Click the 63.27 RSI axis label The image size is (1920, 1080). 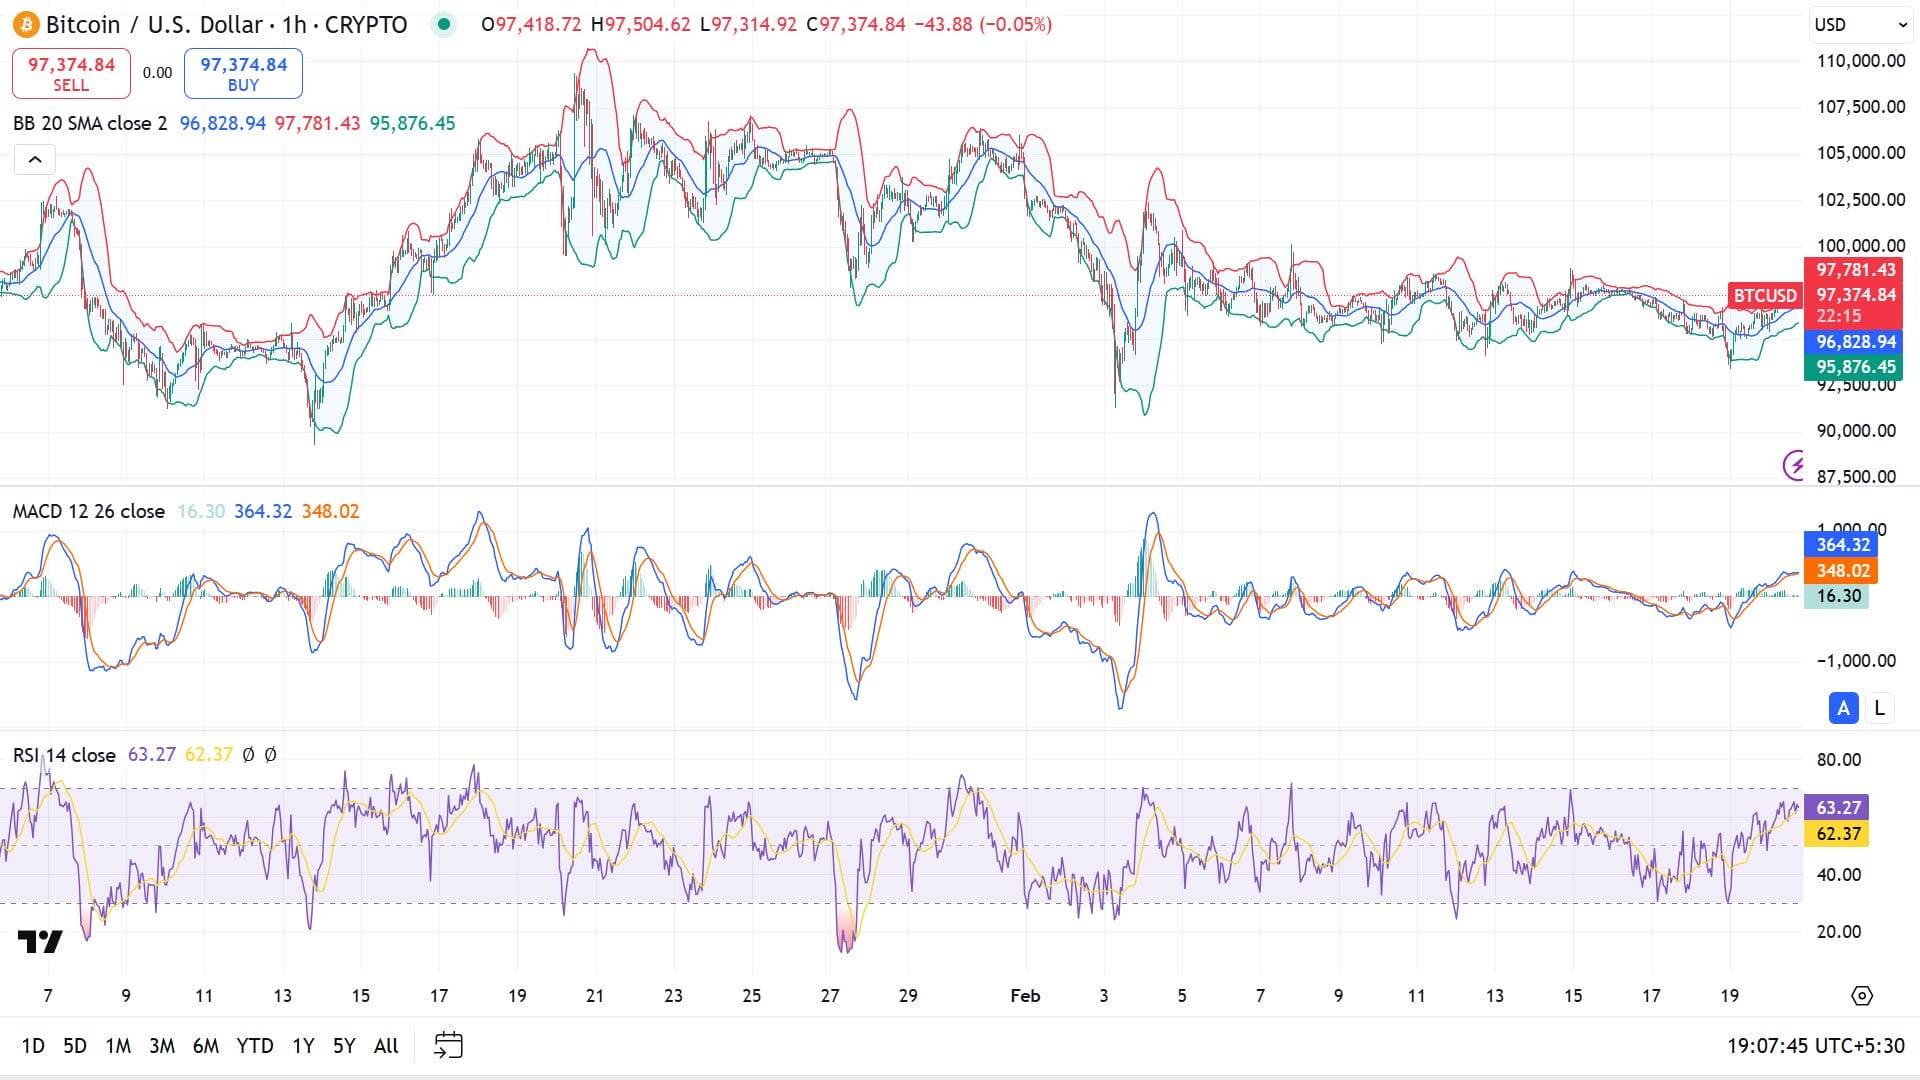[1838, 808]
